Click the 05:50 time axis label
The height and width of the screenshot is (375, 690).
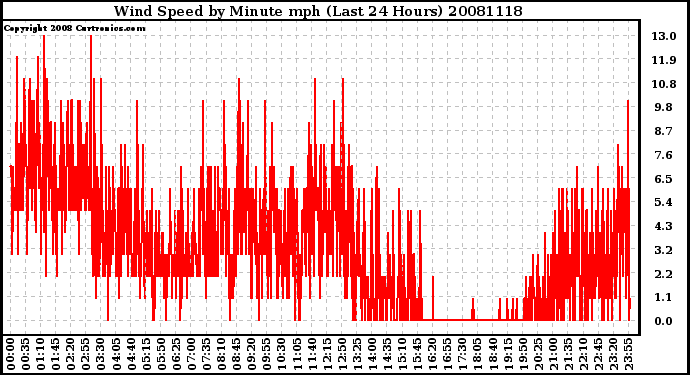click(x=161, y=354)
